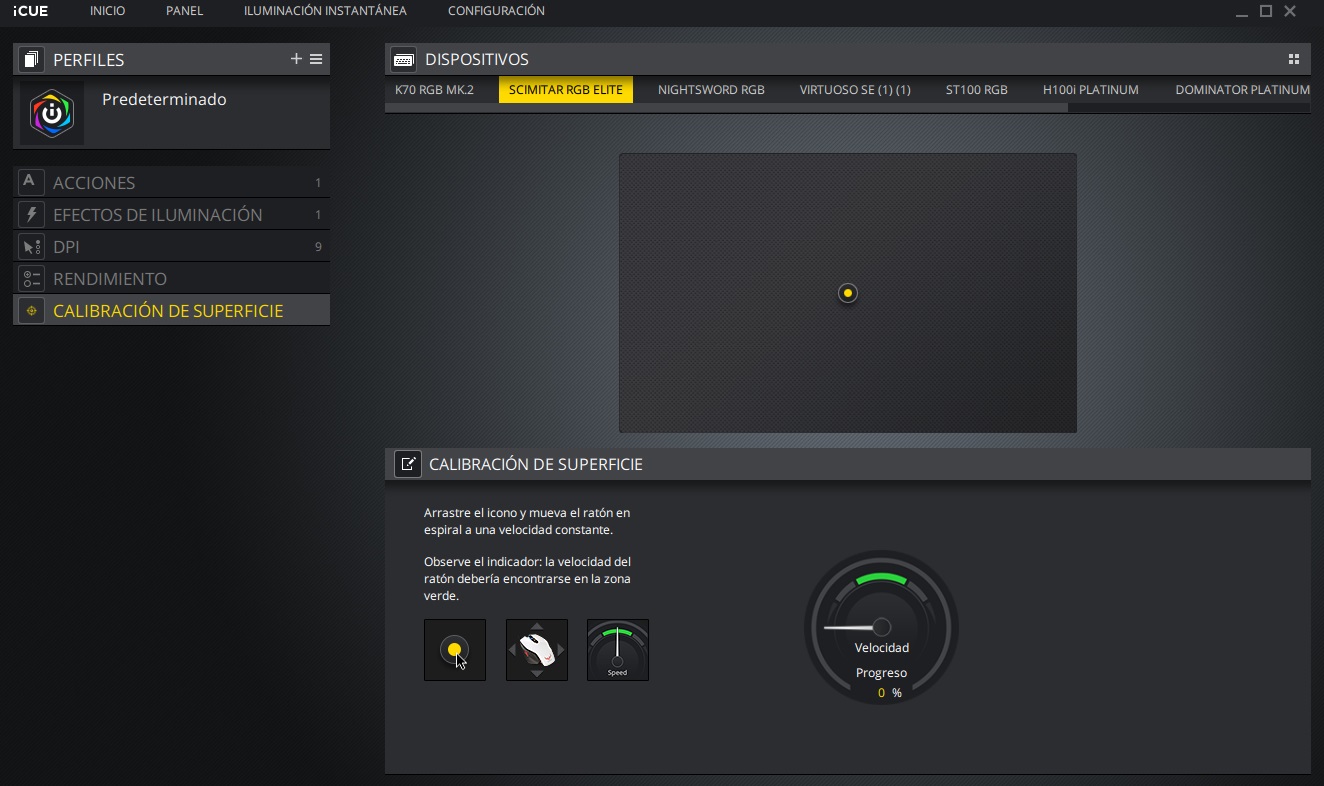The width and height of the screenshot is (1324, 786).
Task: Go to Iluminación Instantánea menu
Action: point(325,11)
